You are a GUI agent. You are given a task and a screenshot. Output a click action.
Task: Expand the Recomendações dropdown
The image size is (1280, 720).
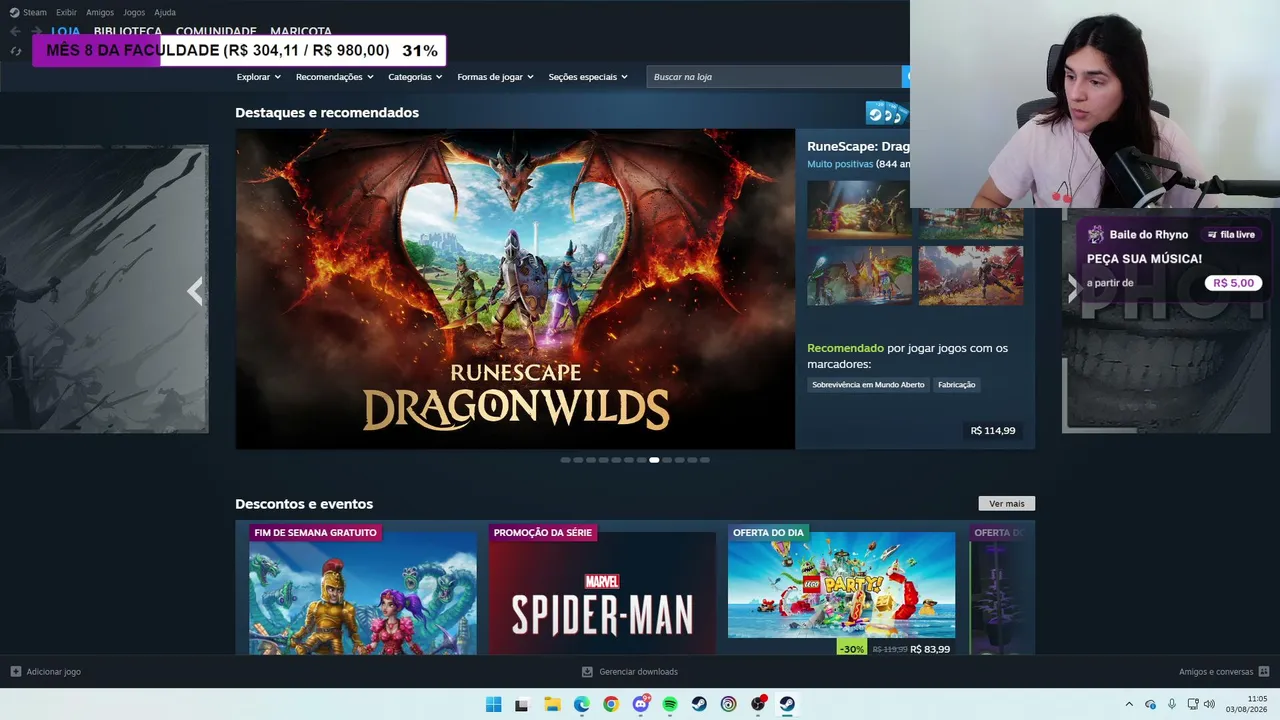pos(335,77)
